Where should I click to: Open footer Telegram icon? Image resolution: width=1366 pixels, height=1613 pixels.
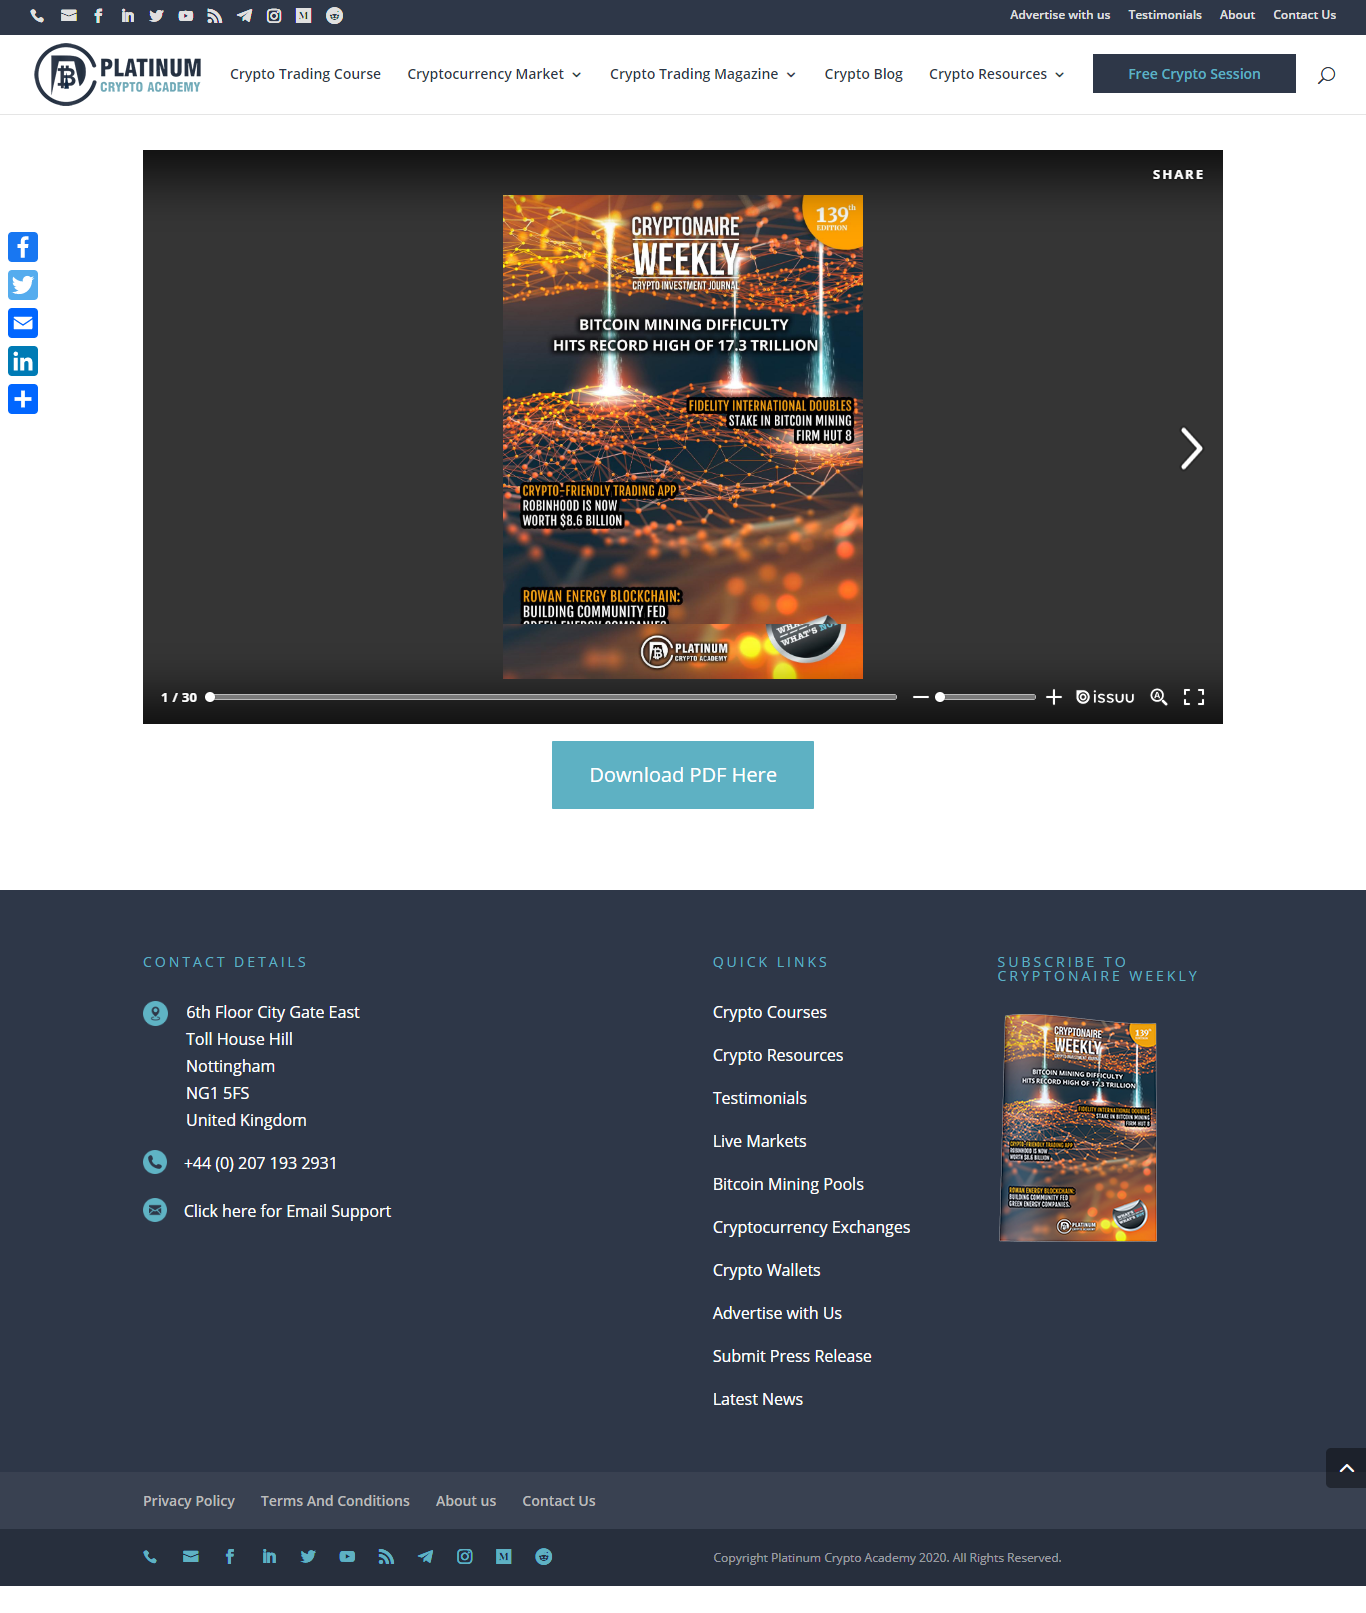426,1556
